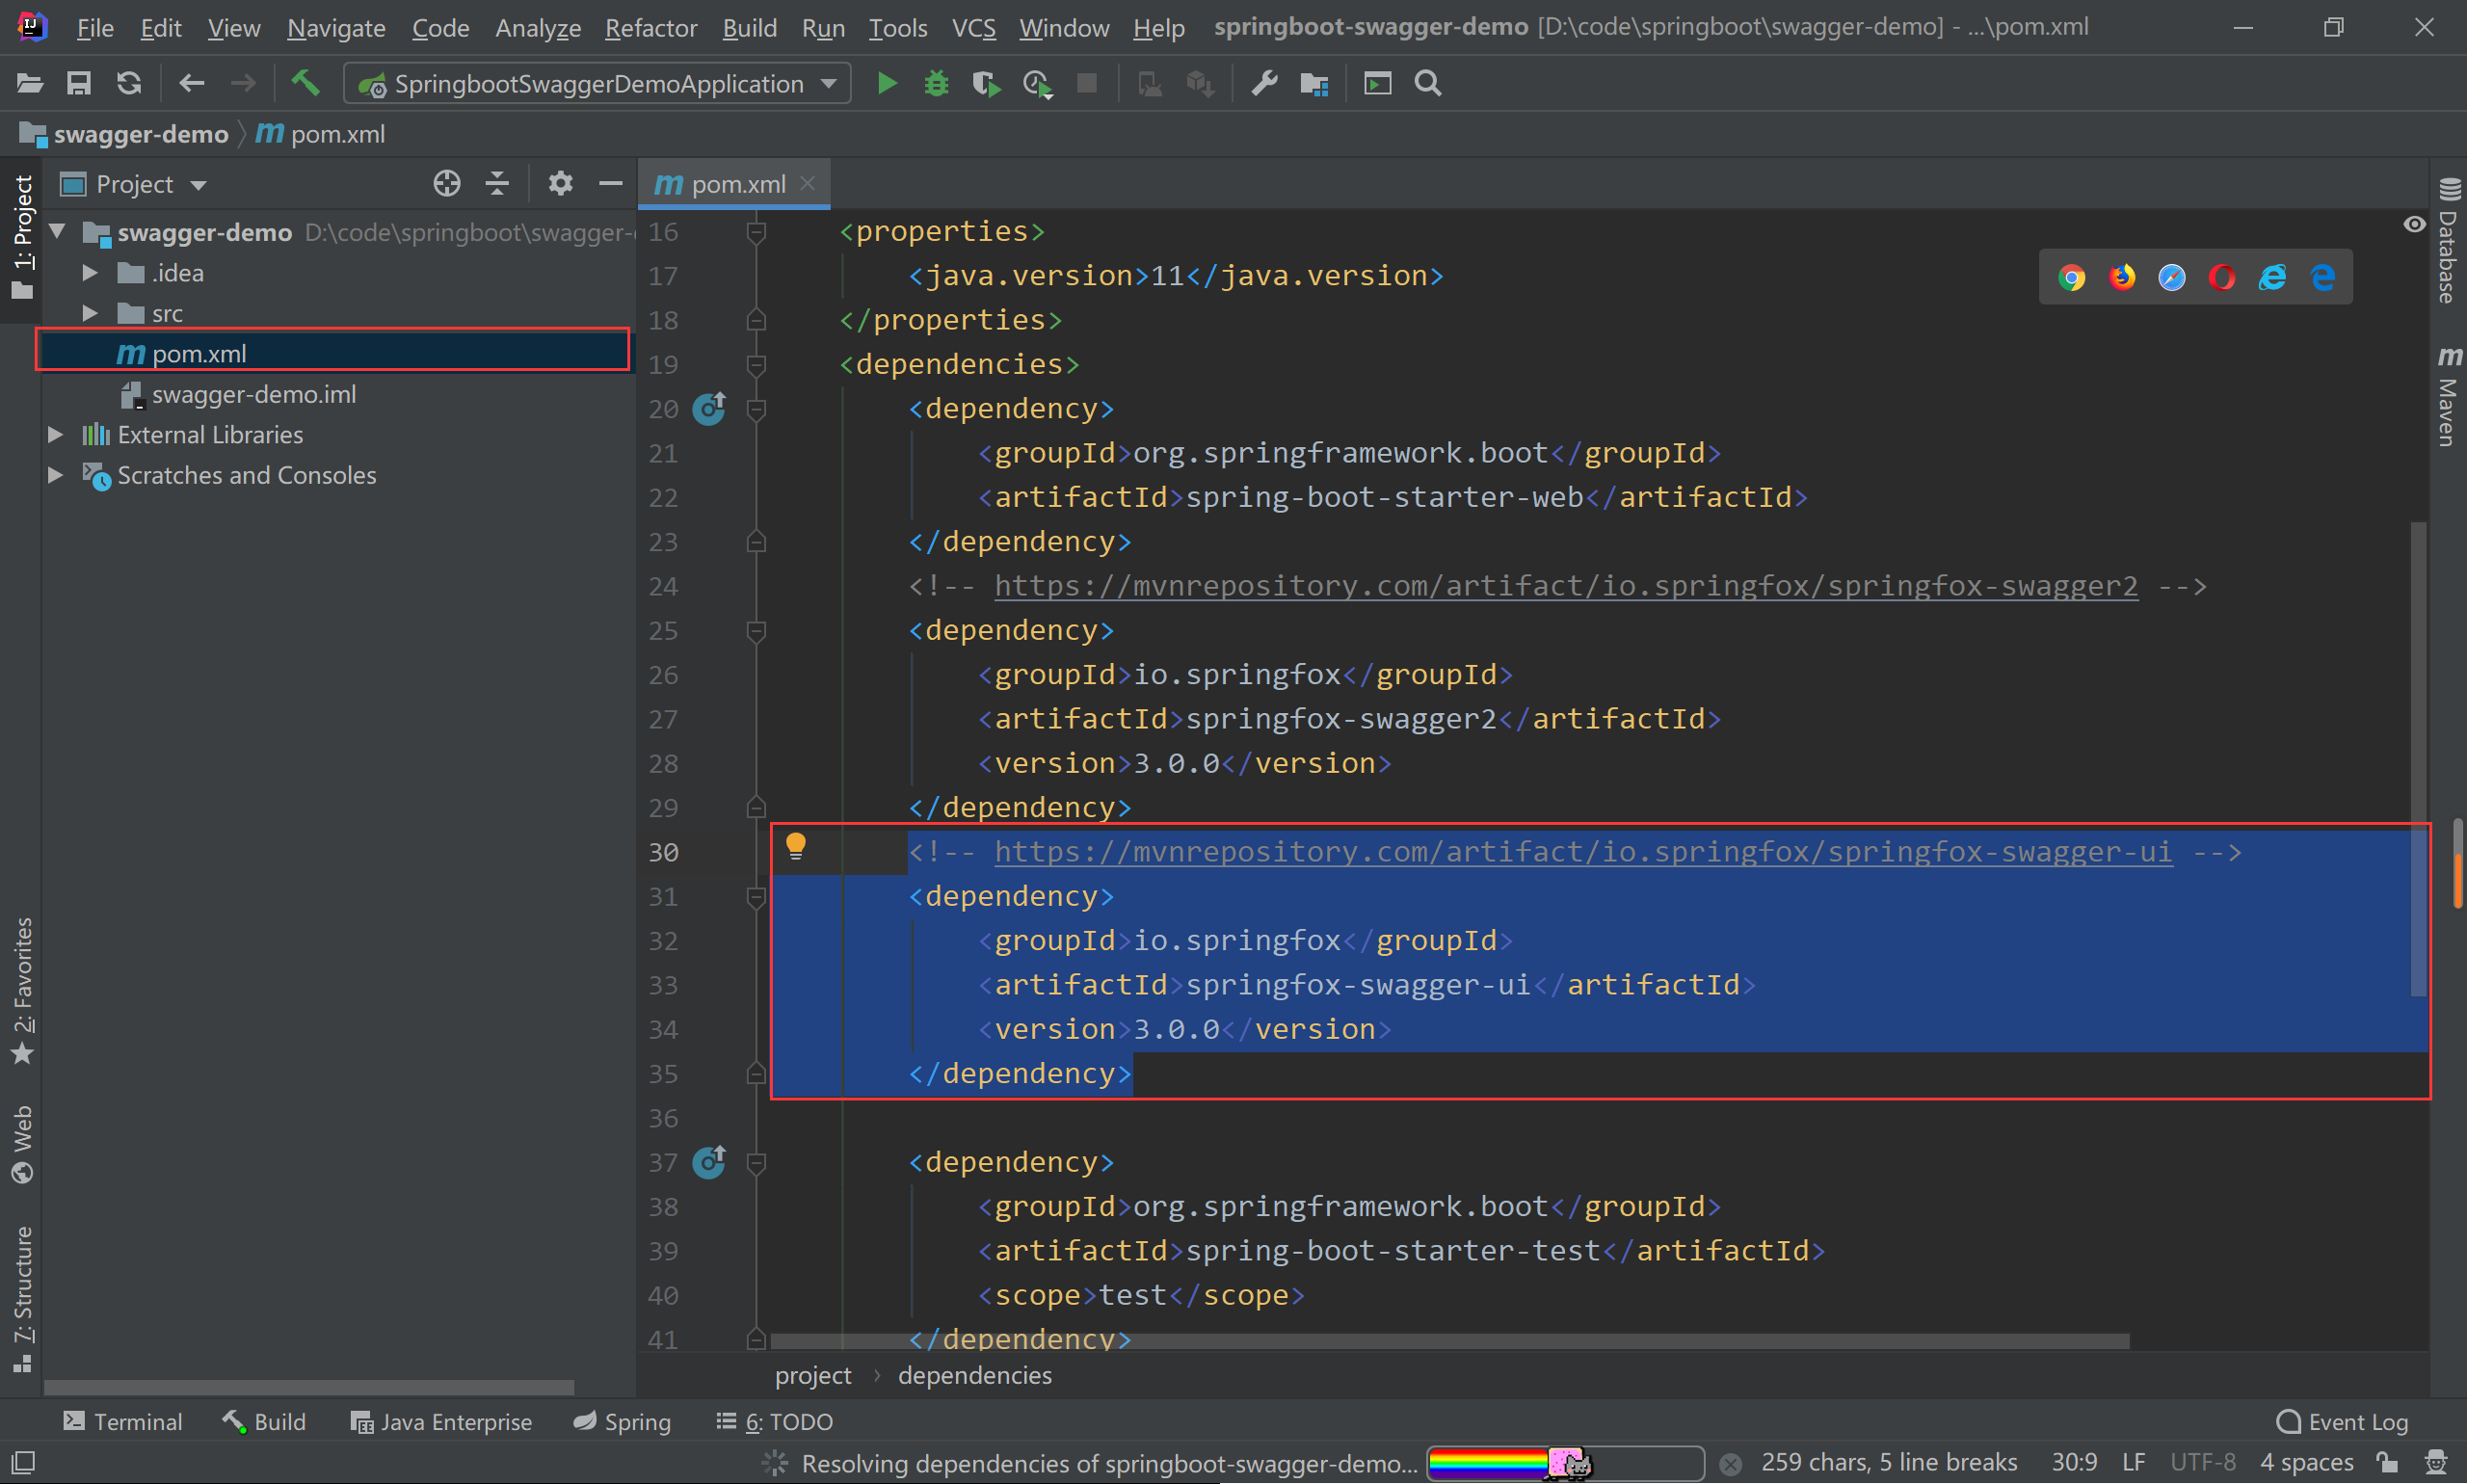Open in Chrome browser icon
Screen dimensions: 2467x1484
coord(2071,277)
